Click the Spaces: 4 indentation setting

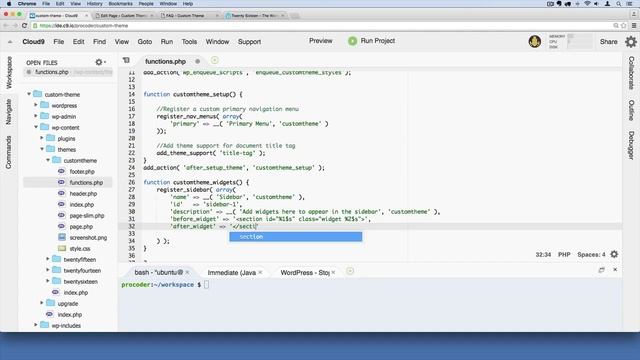coord(591,254)
